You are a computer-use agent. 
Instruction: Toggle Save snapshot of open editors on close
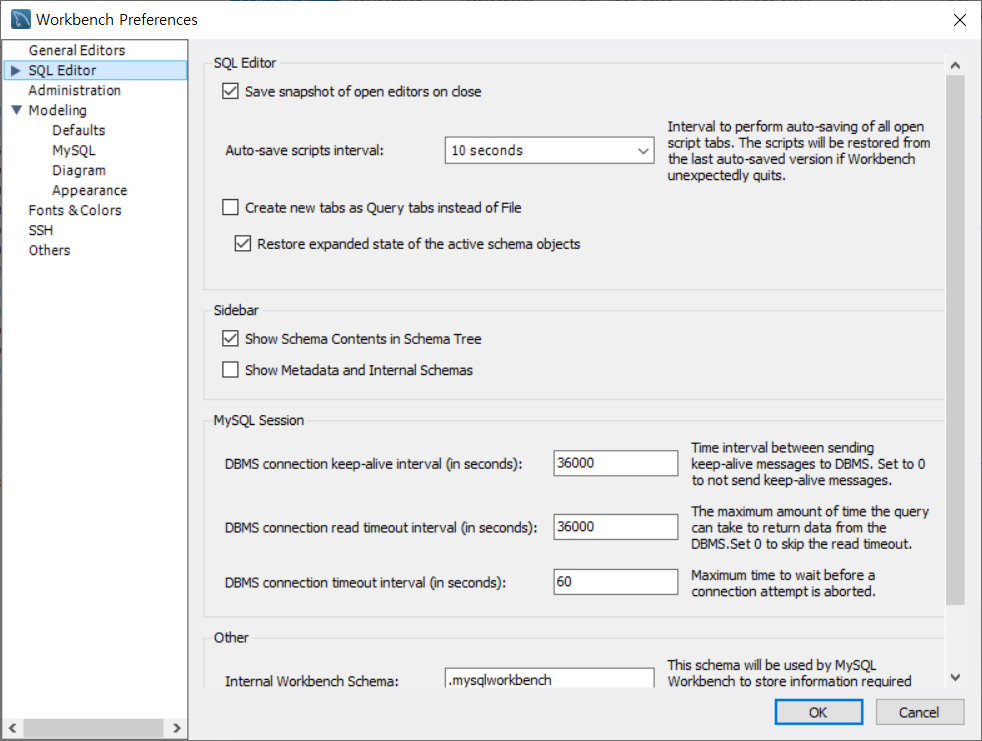pyautogui.click(x=230, y=91)
